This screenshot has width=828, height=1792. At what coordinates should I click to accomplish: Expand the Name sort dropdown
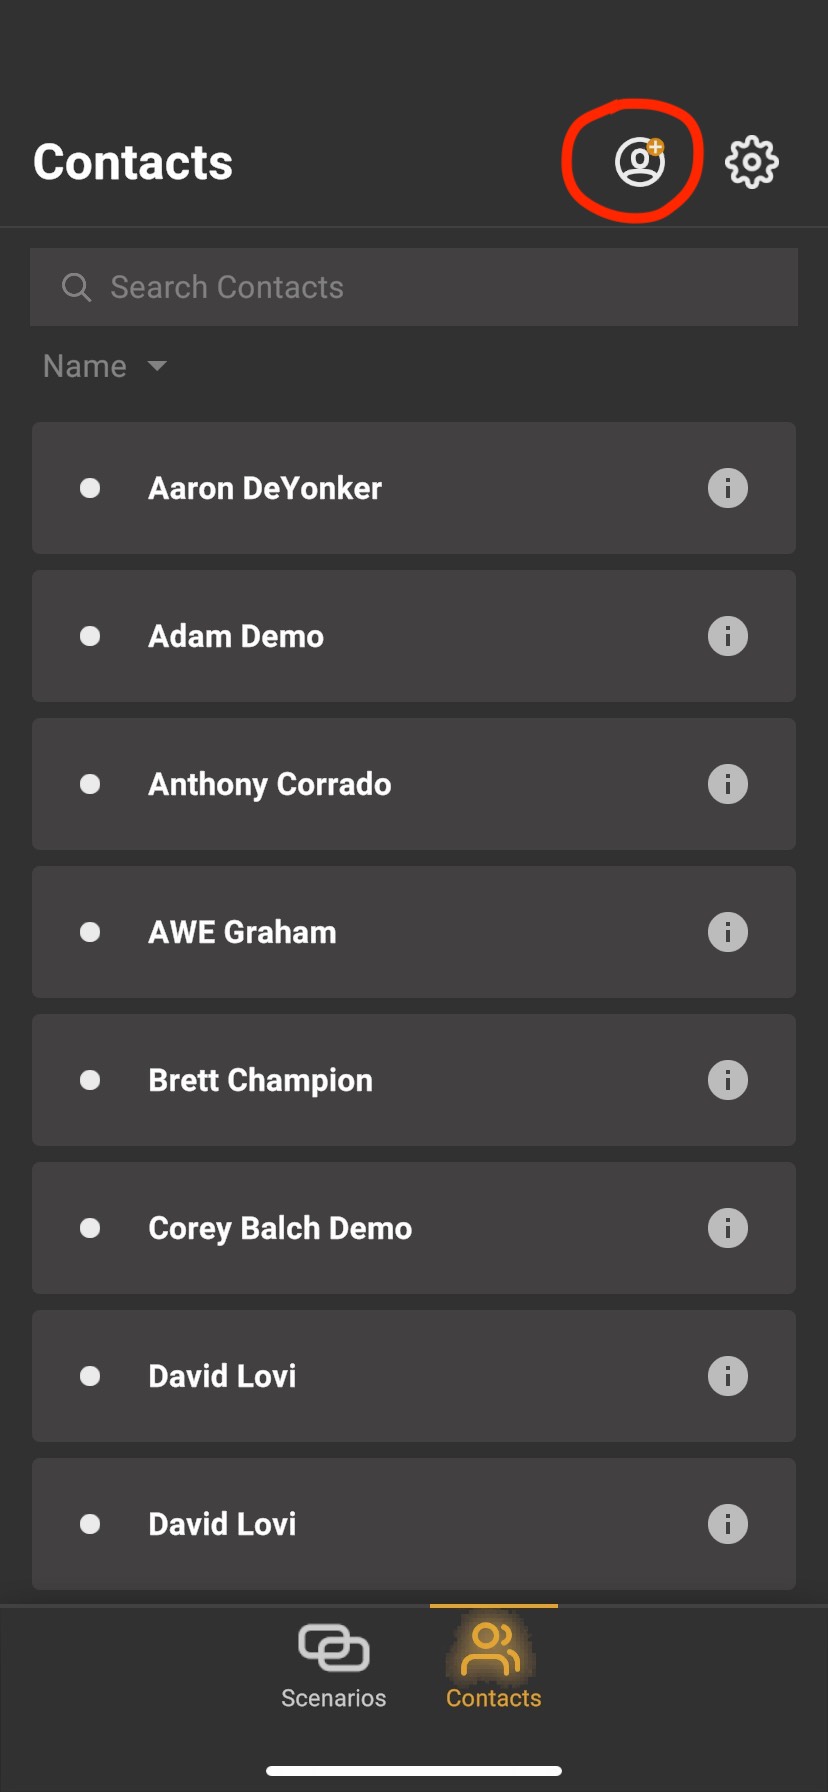coord(104,366)
